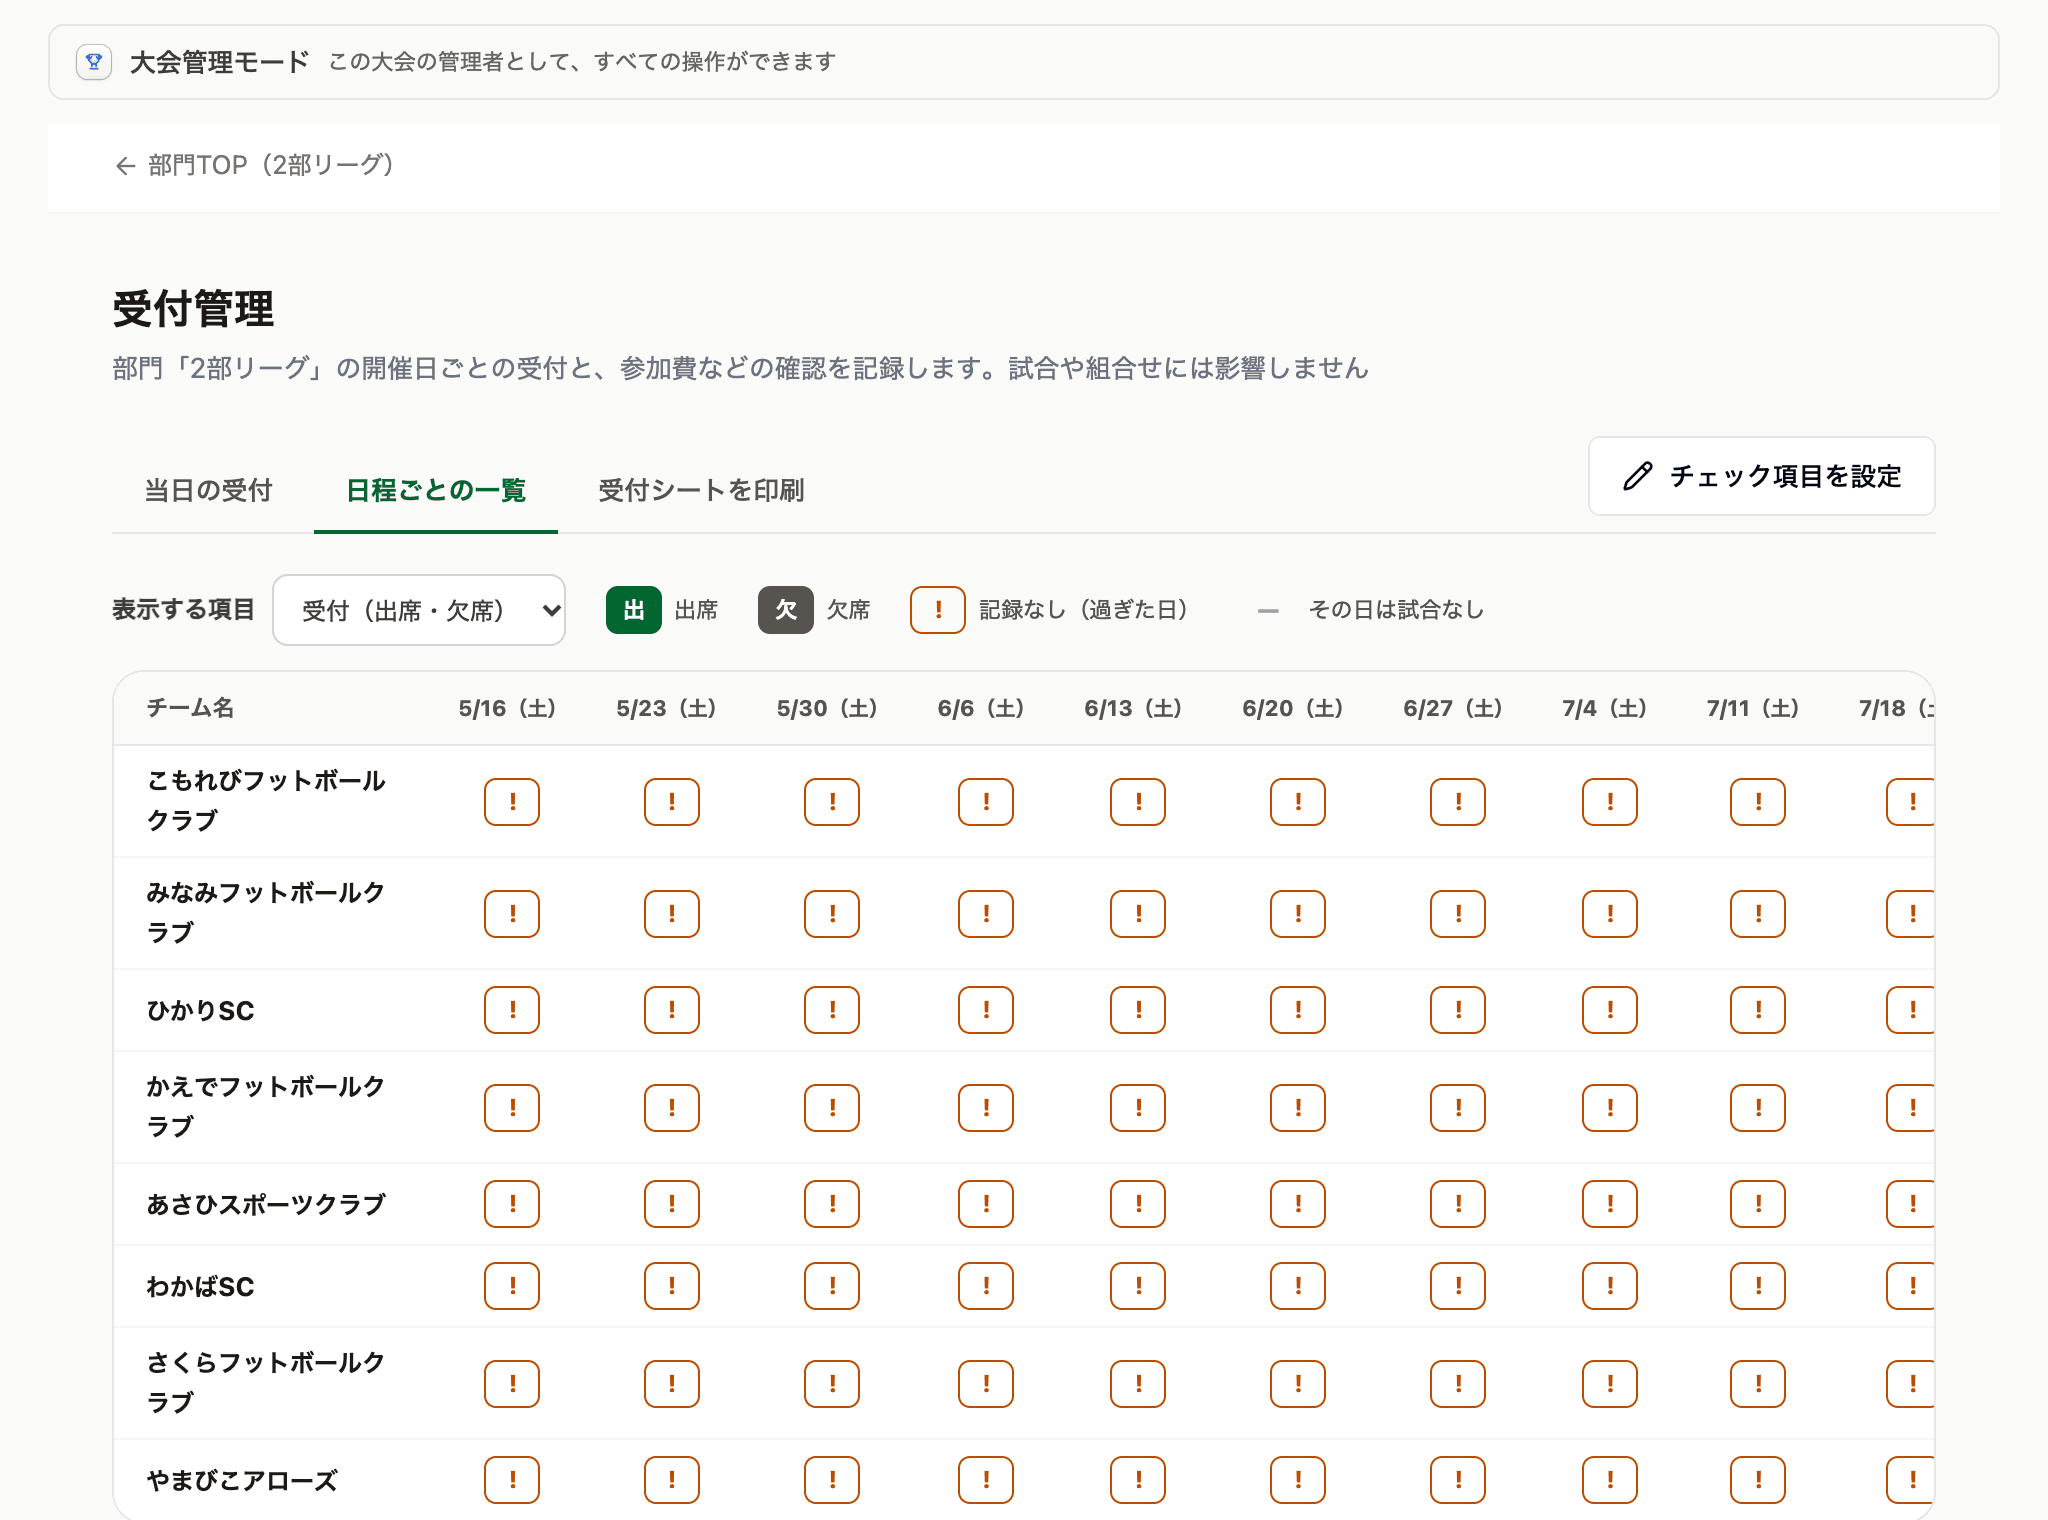Image resolution: width=2048 pixels, height=1520 pixels.
Task: Click team name こもれびフットボールクラブ
Action: [266, 801]
